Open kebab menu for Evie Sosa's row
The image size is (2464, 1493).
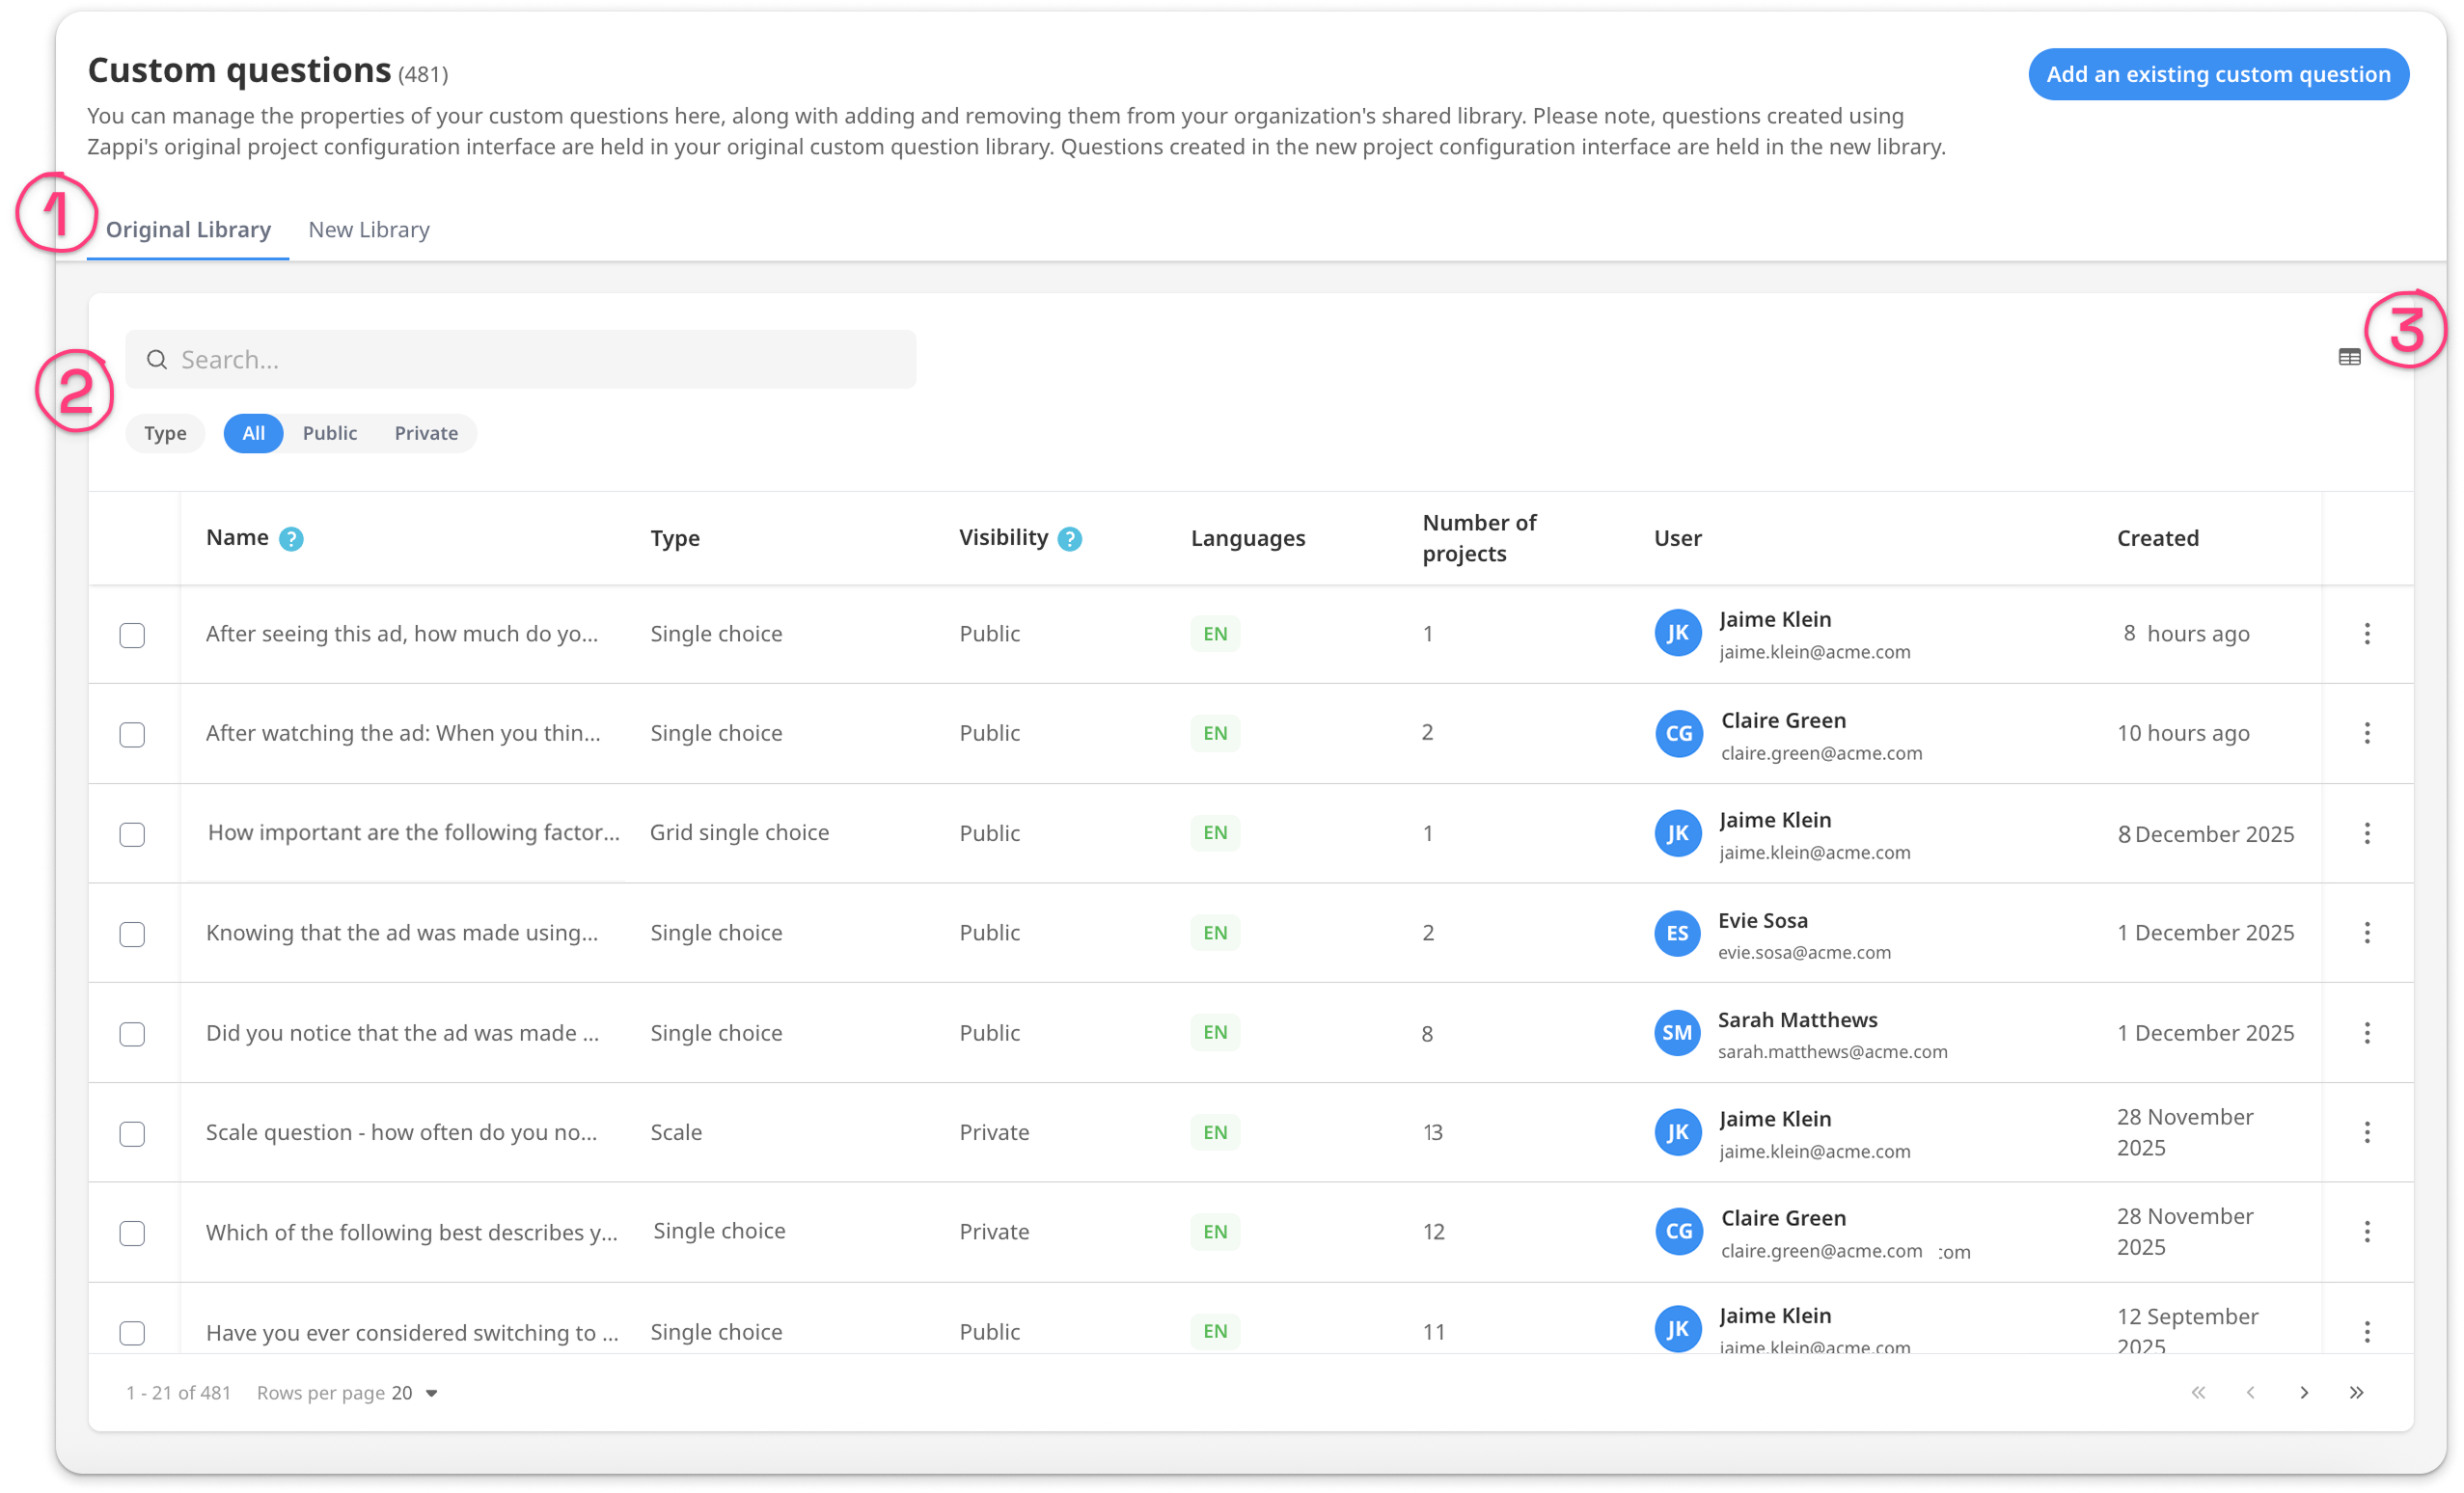click(x=2366, y=933)
